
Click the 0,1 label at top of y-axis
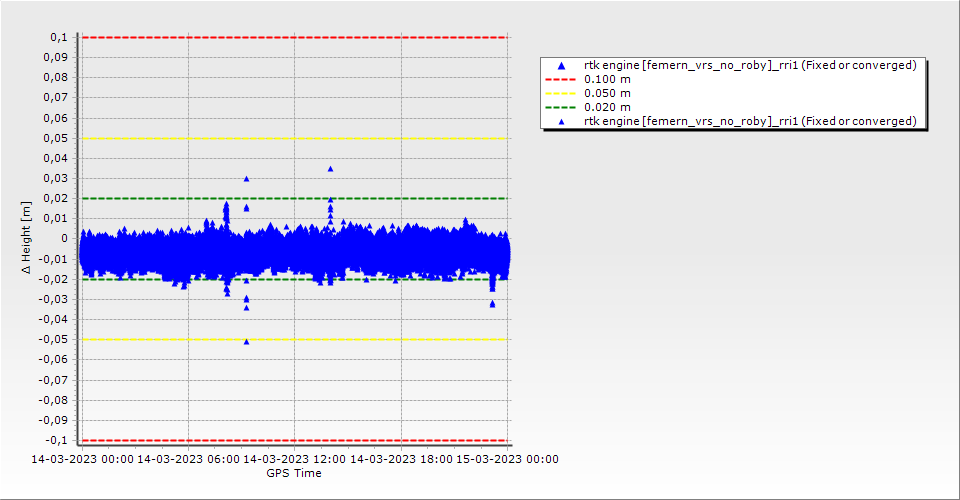[58, 37]
